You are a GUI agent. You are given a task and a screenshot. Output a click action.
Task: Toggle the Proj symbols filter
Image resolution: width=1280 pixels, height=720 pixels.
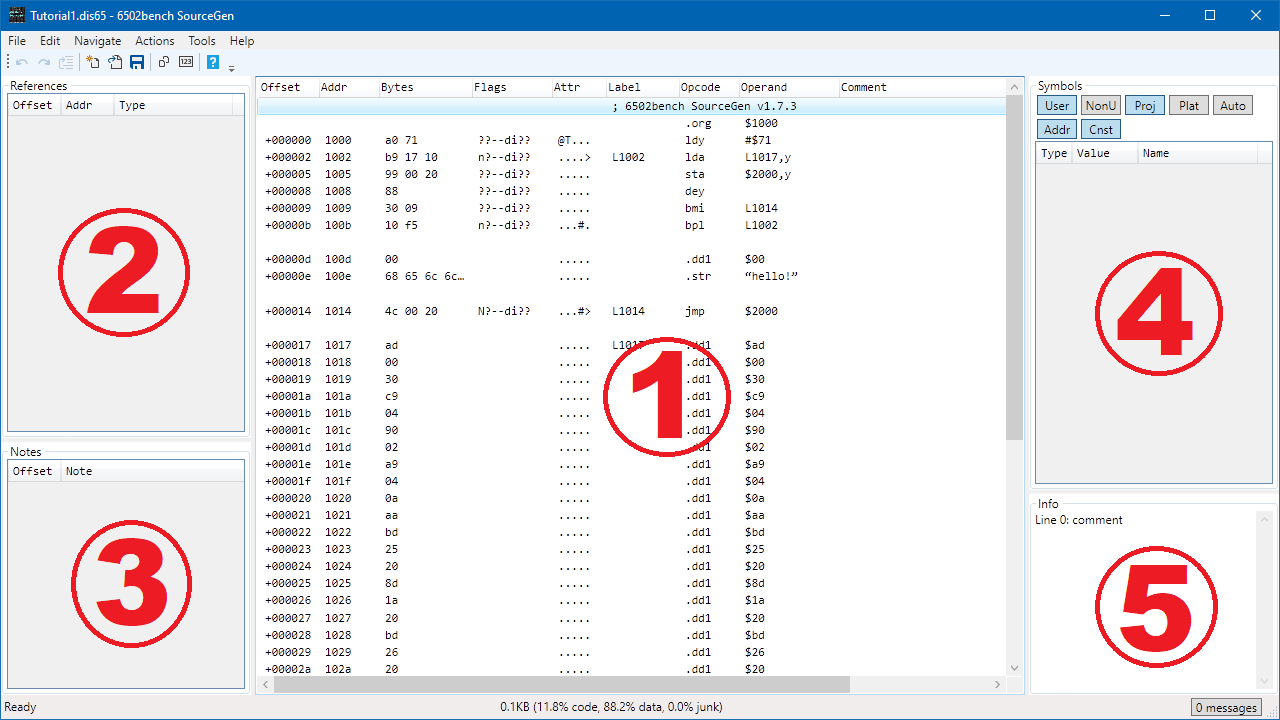pos(1145,105)
